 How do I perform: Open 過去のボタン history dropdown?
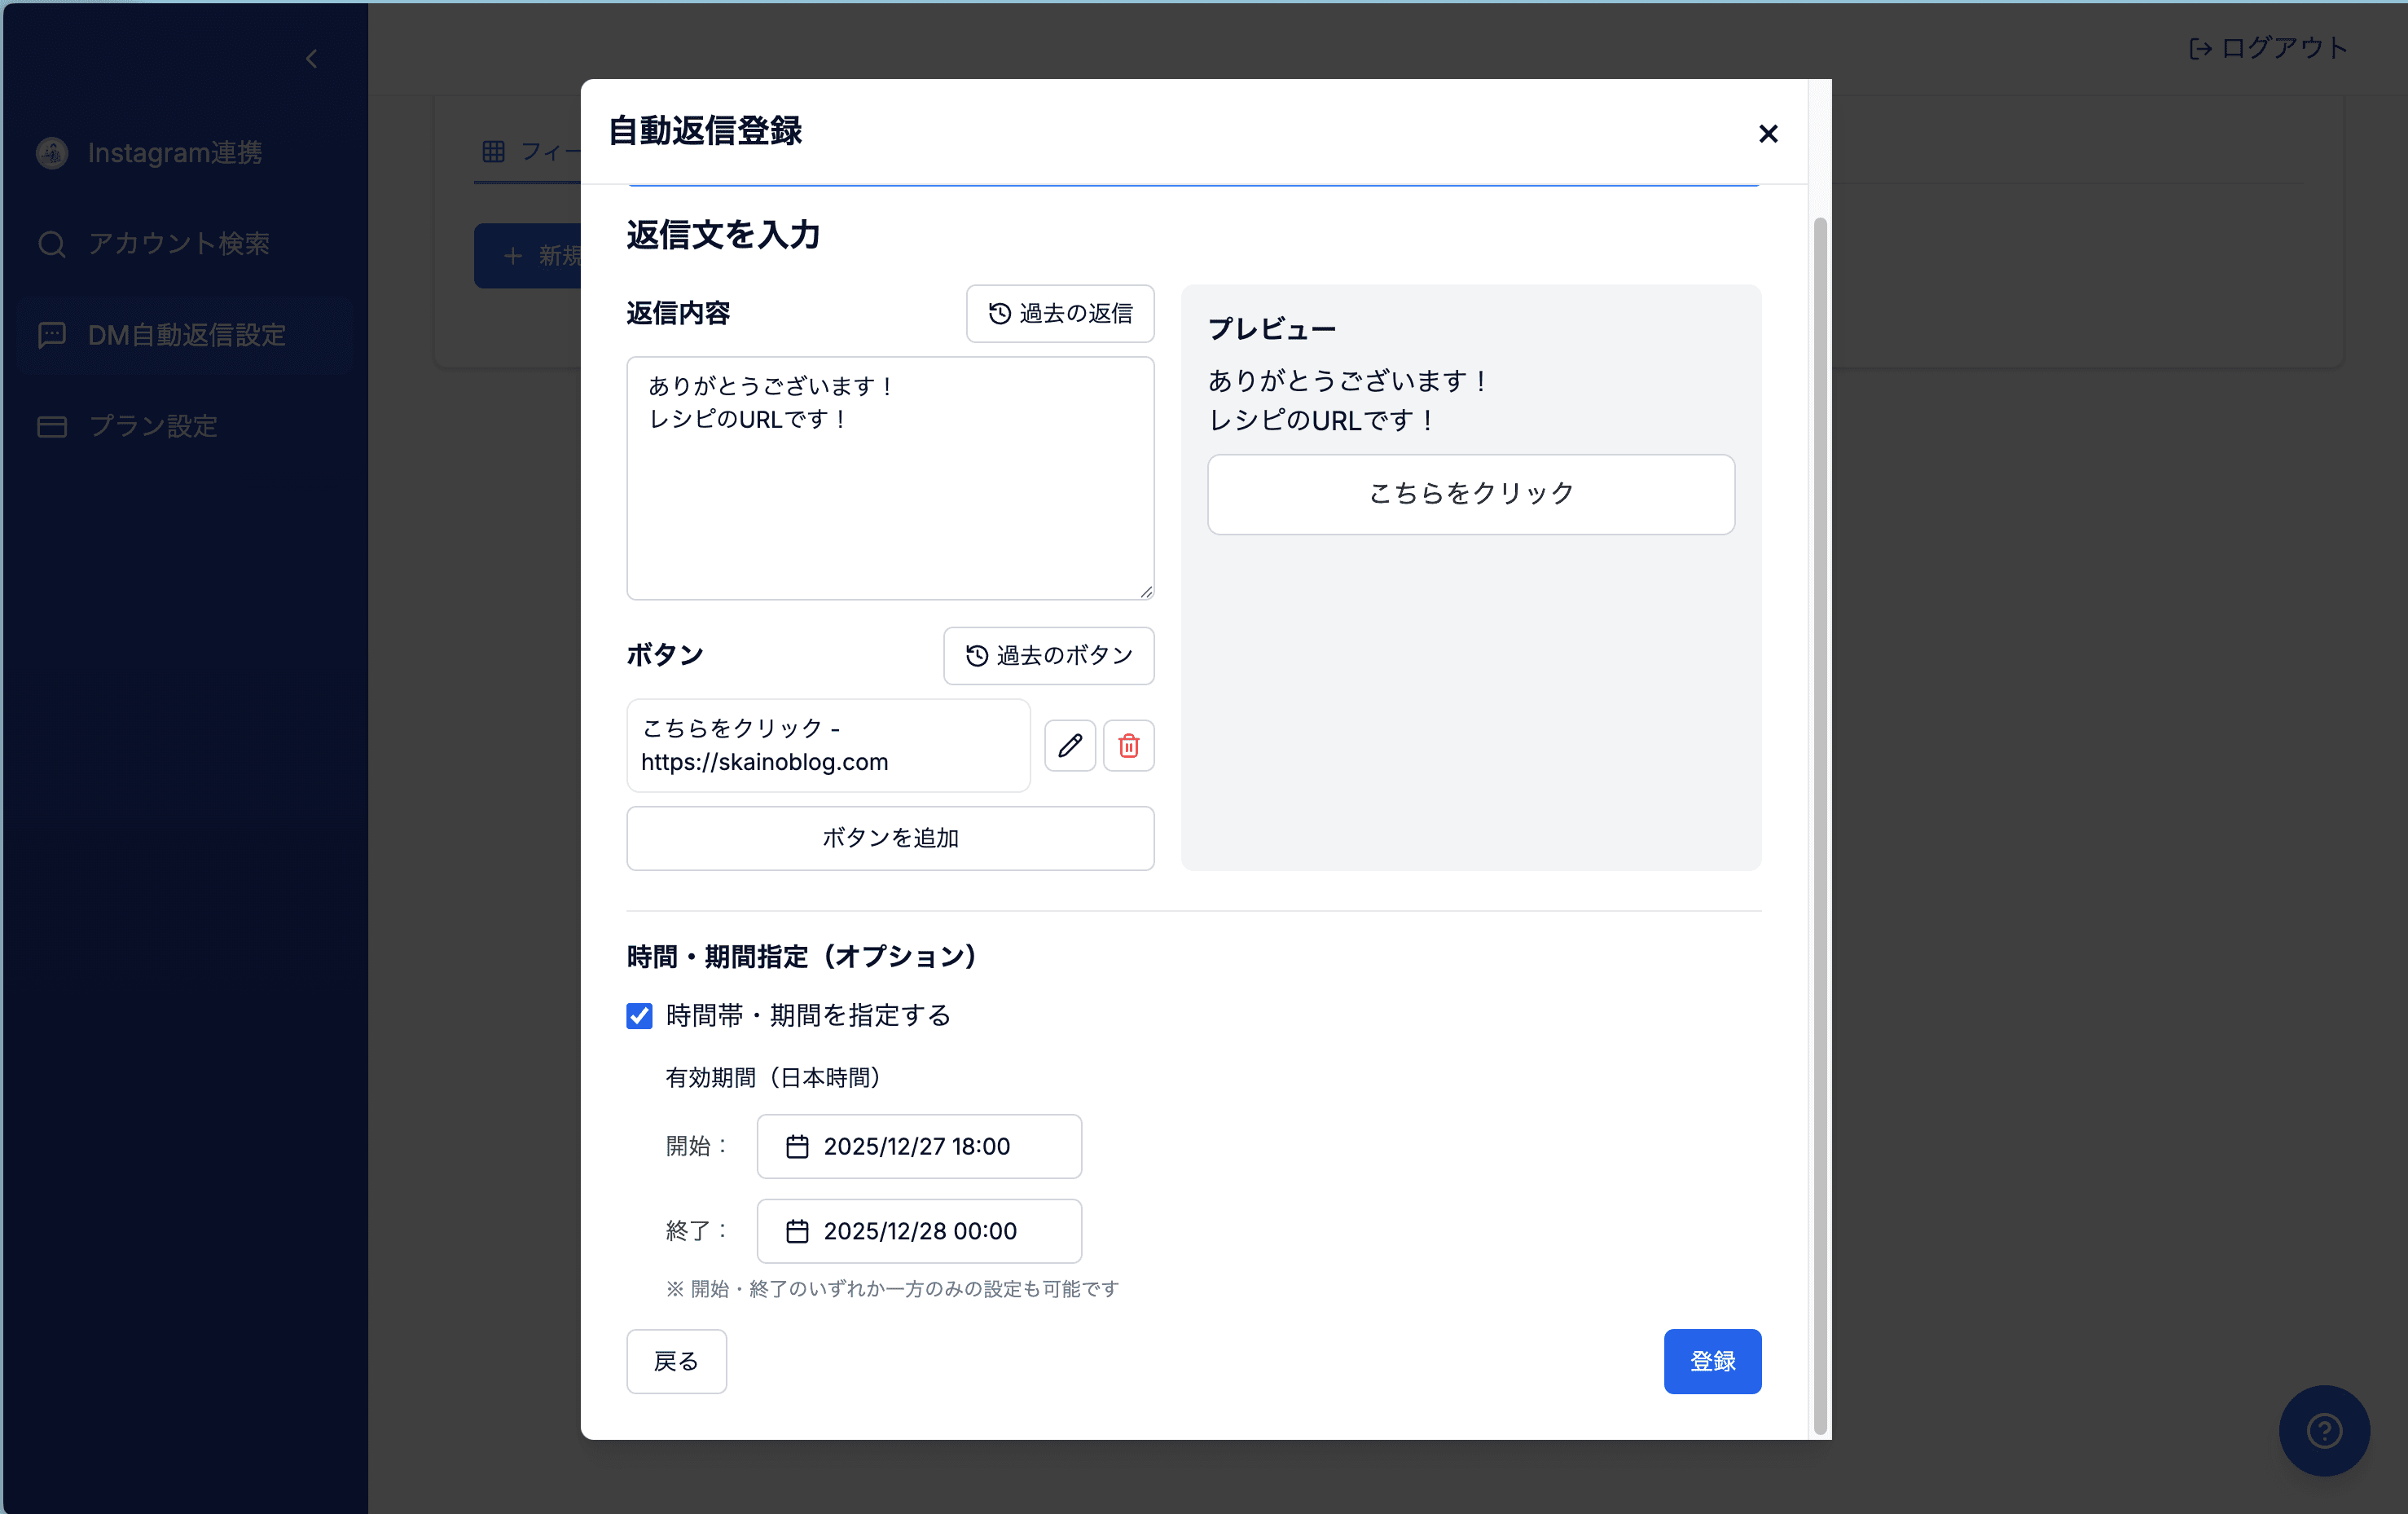pos(1048,656)
